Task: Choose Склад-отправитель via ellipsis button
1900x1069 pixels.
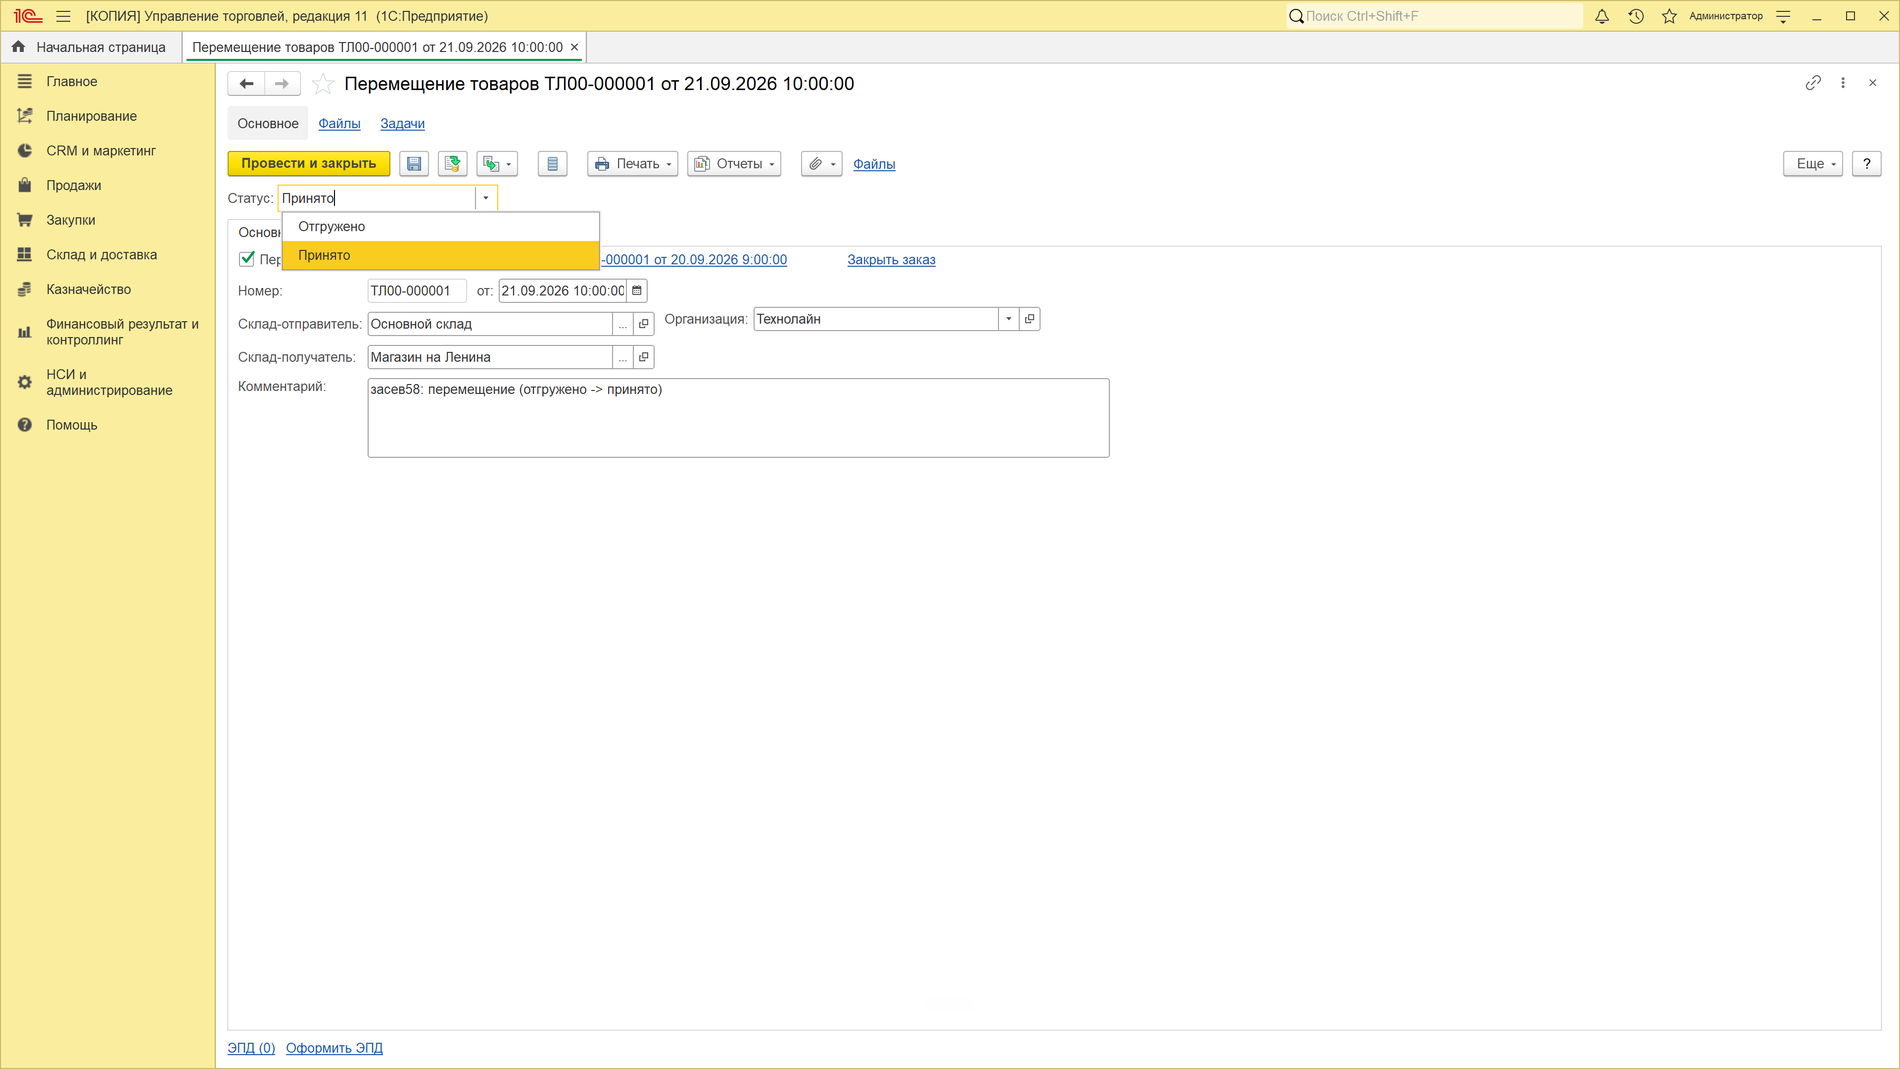Action: click(623, 324)
